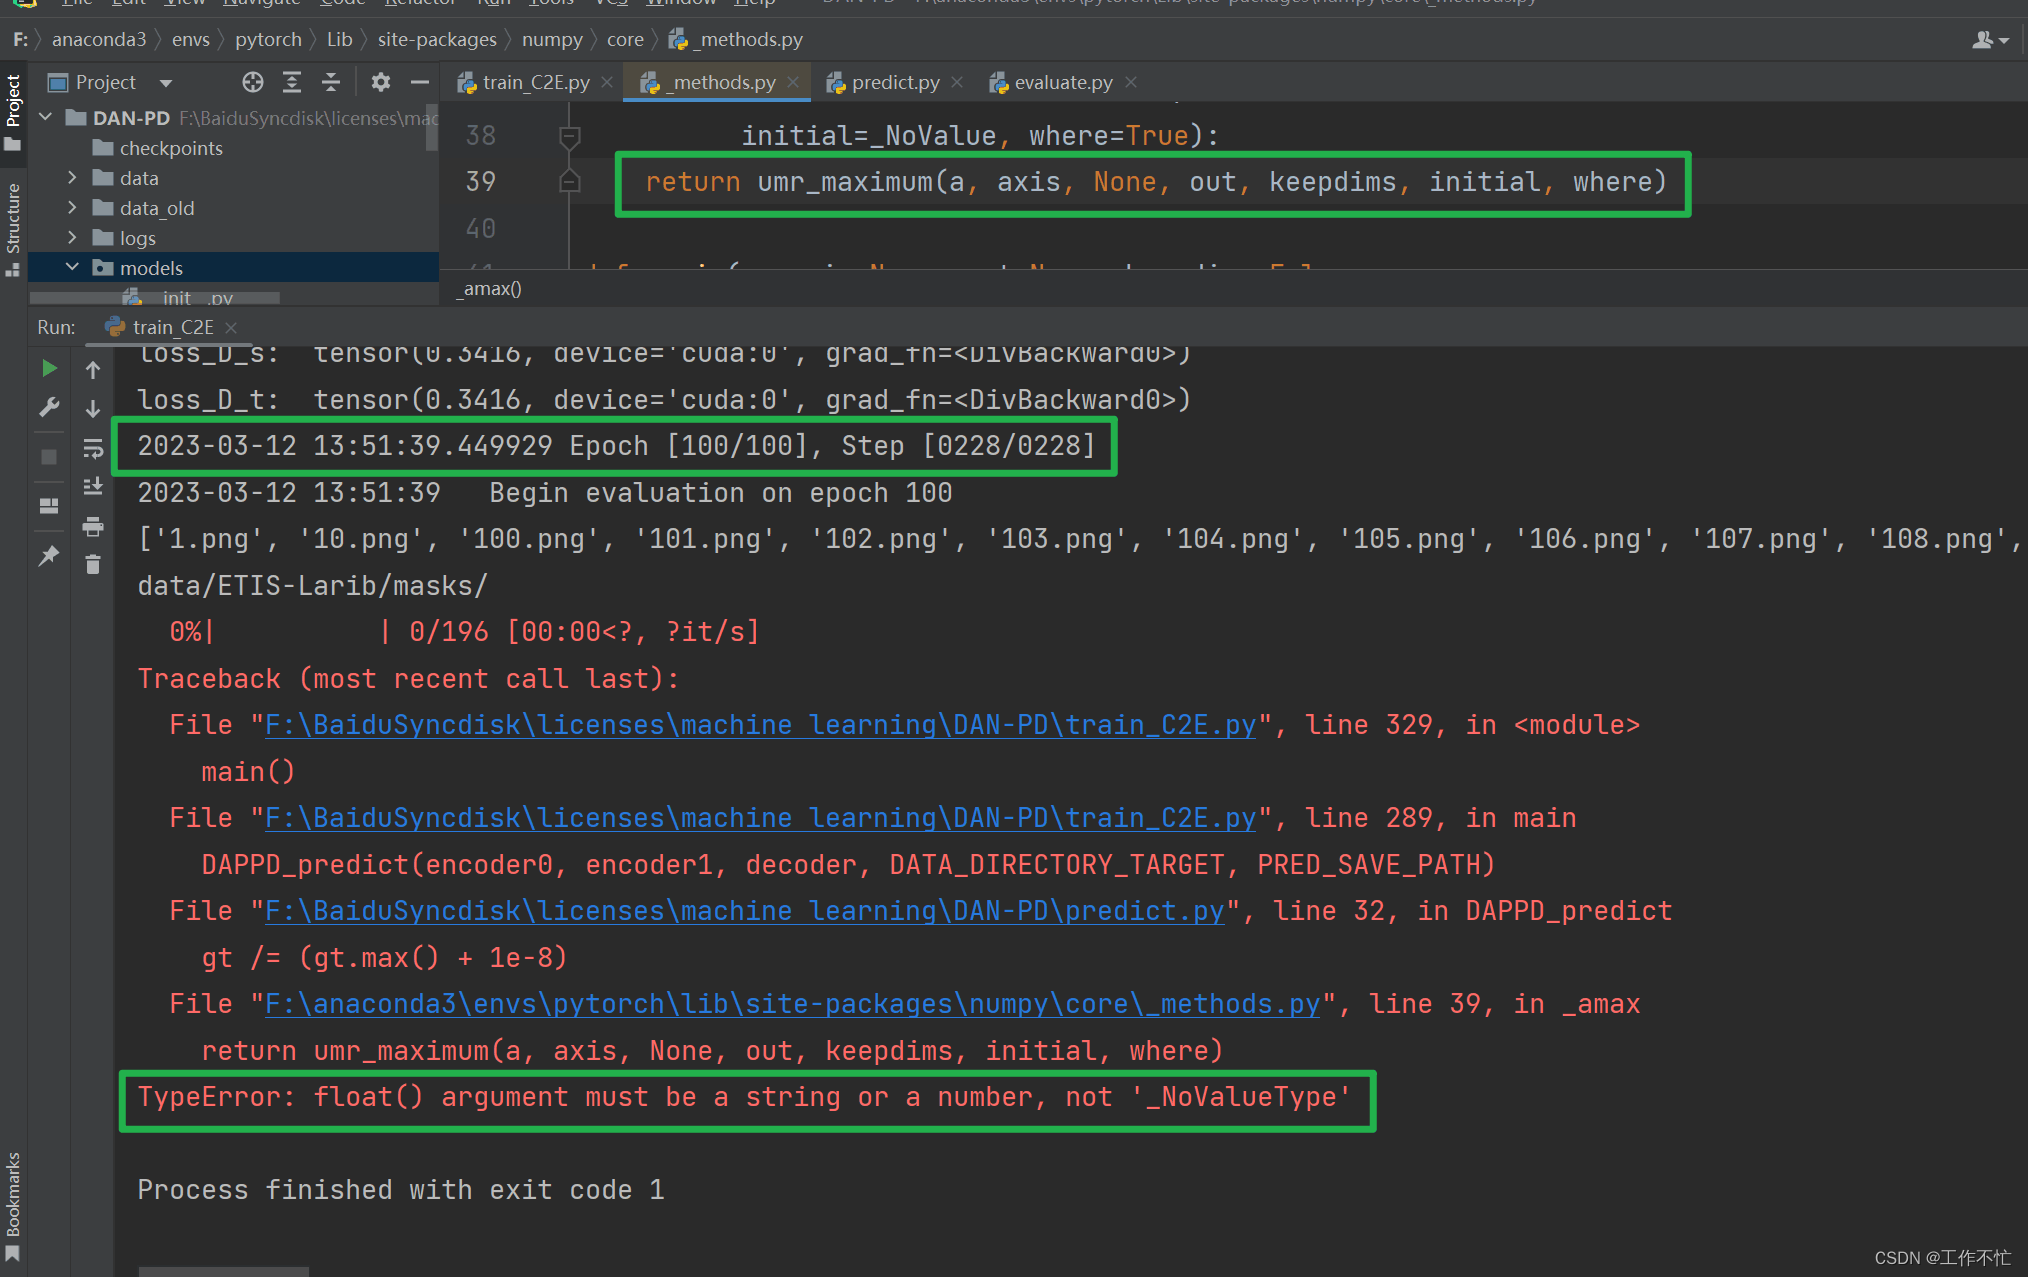This screenshot has width=2028, height=1277.
Task: Toggle the pin tab icon in Run panel
Action: (48, 556)
